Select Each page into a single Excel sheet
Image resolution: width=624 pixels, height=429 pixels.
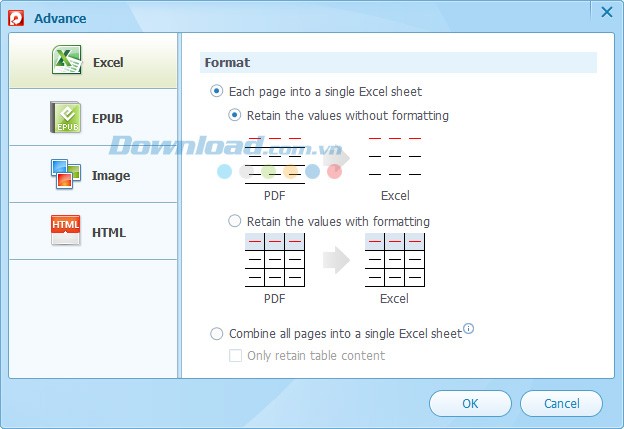(216, 91)
